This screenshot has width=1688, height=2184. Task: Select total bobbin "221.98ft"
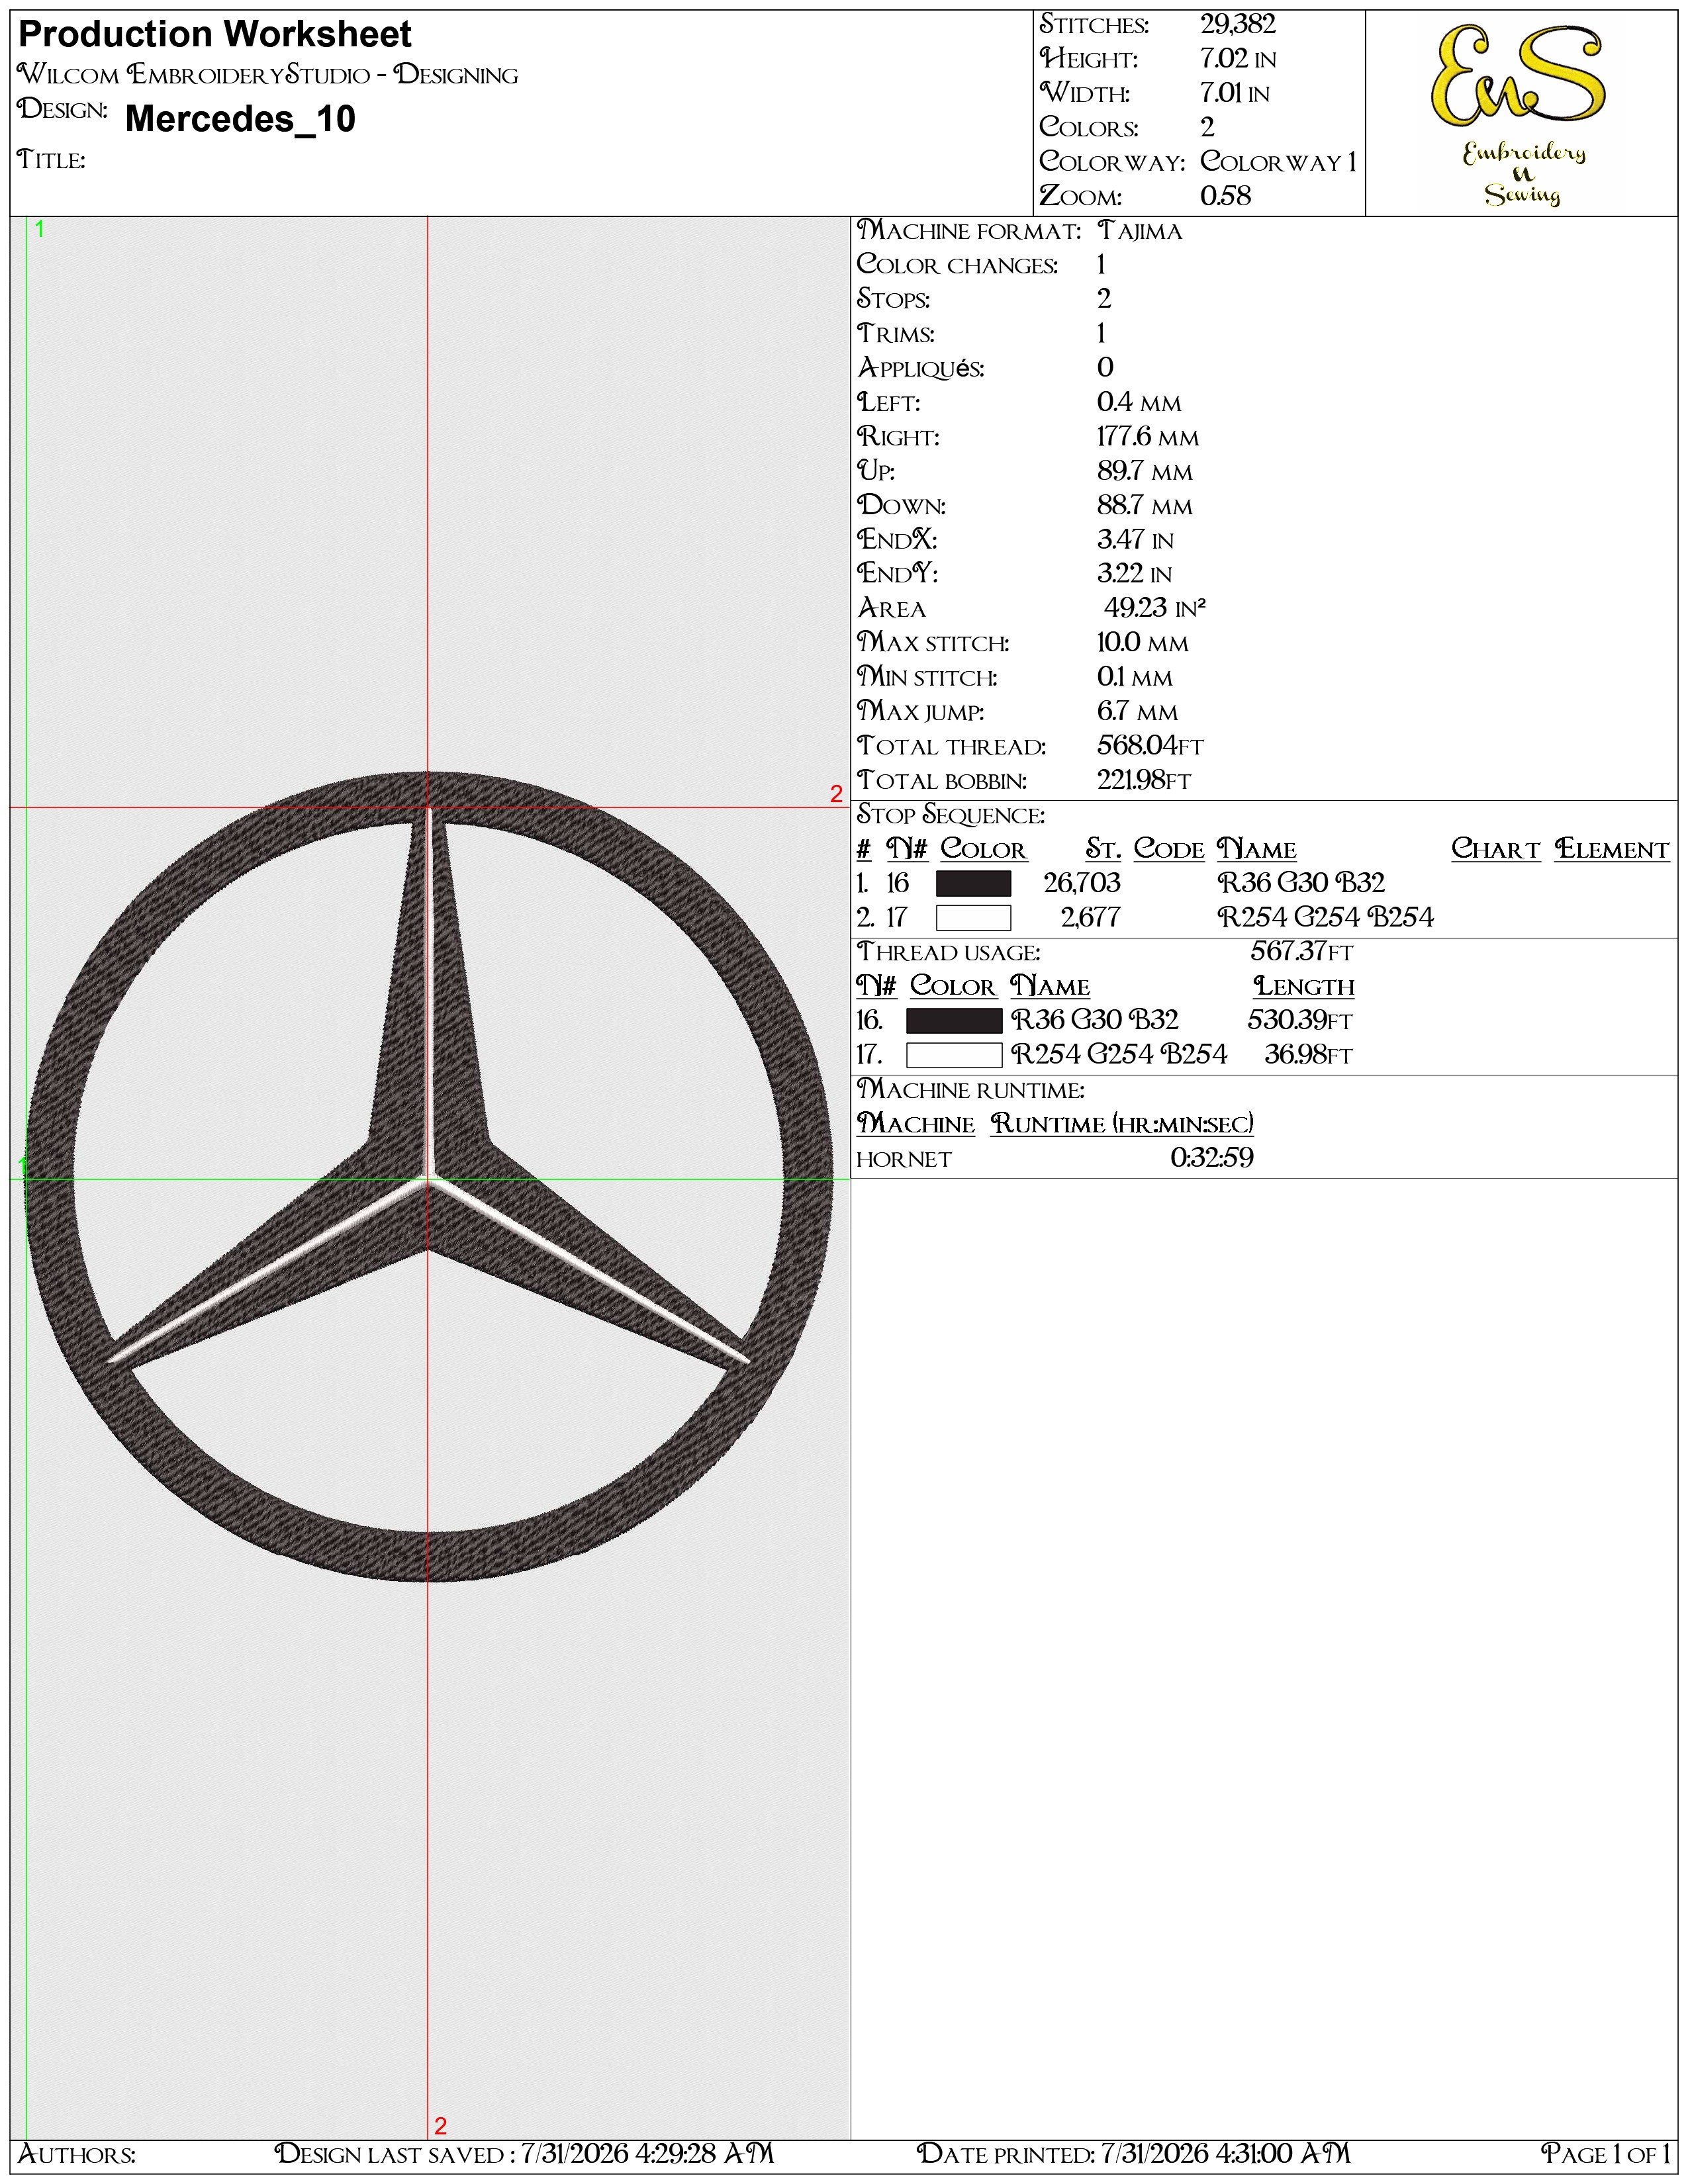(1144, 780)
